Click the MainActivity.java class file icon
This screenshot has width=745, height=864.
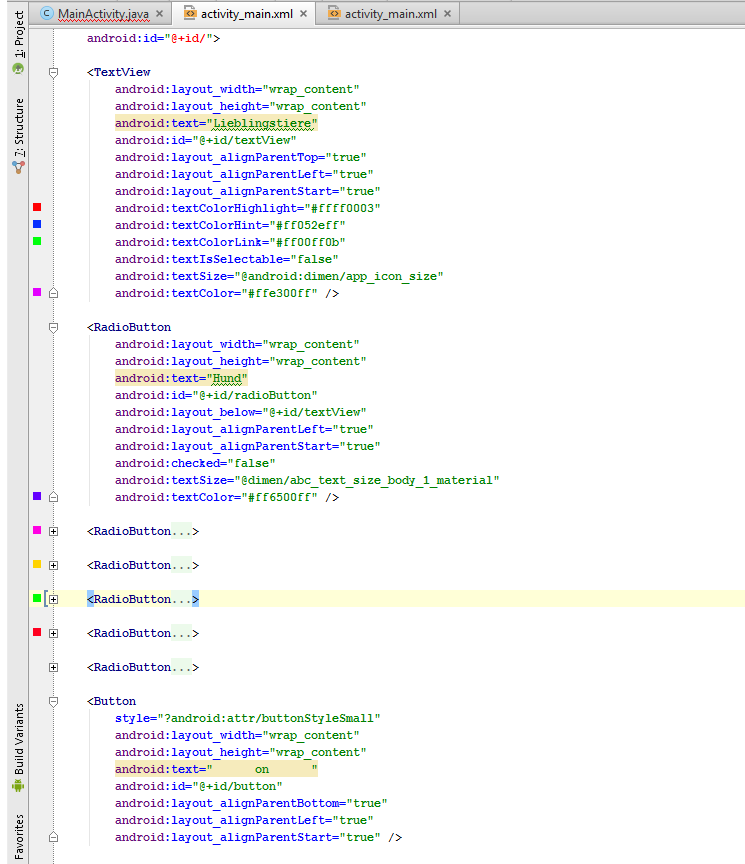pyautogui.click(x=46, y=14)
